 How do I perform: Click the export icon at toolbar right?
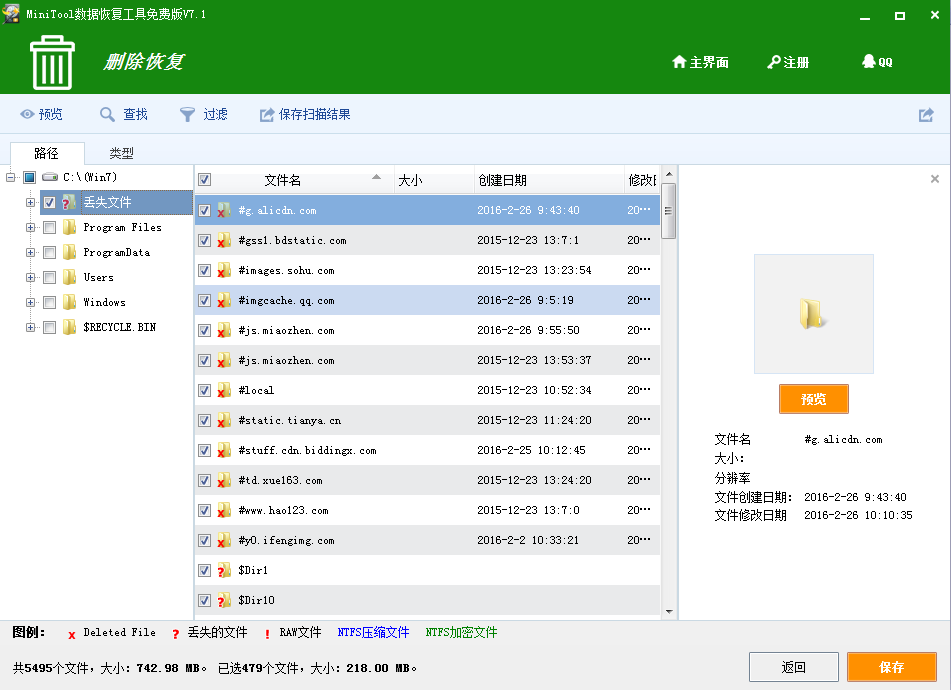[926, 115]
